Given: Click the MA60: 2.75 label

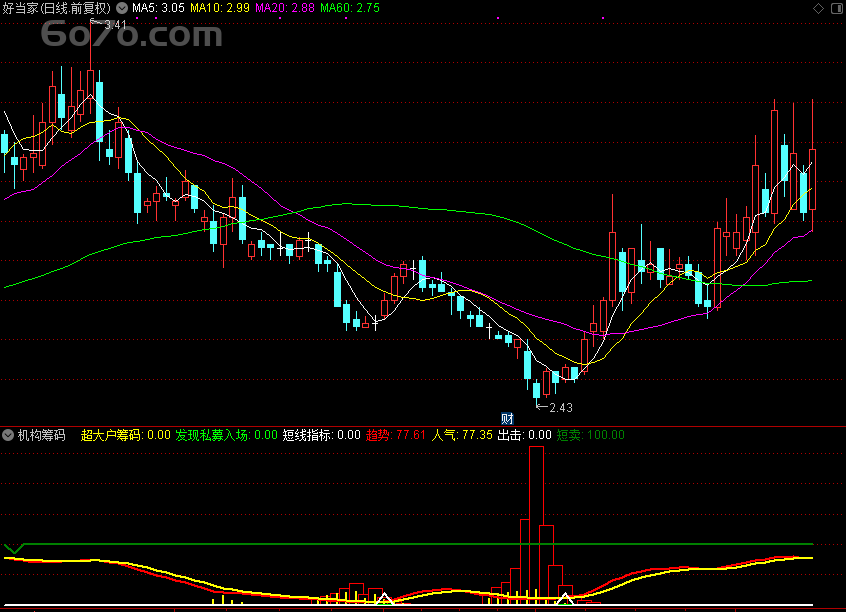Looking at the screenshot, I should (x=350, y=8).
